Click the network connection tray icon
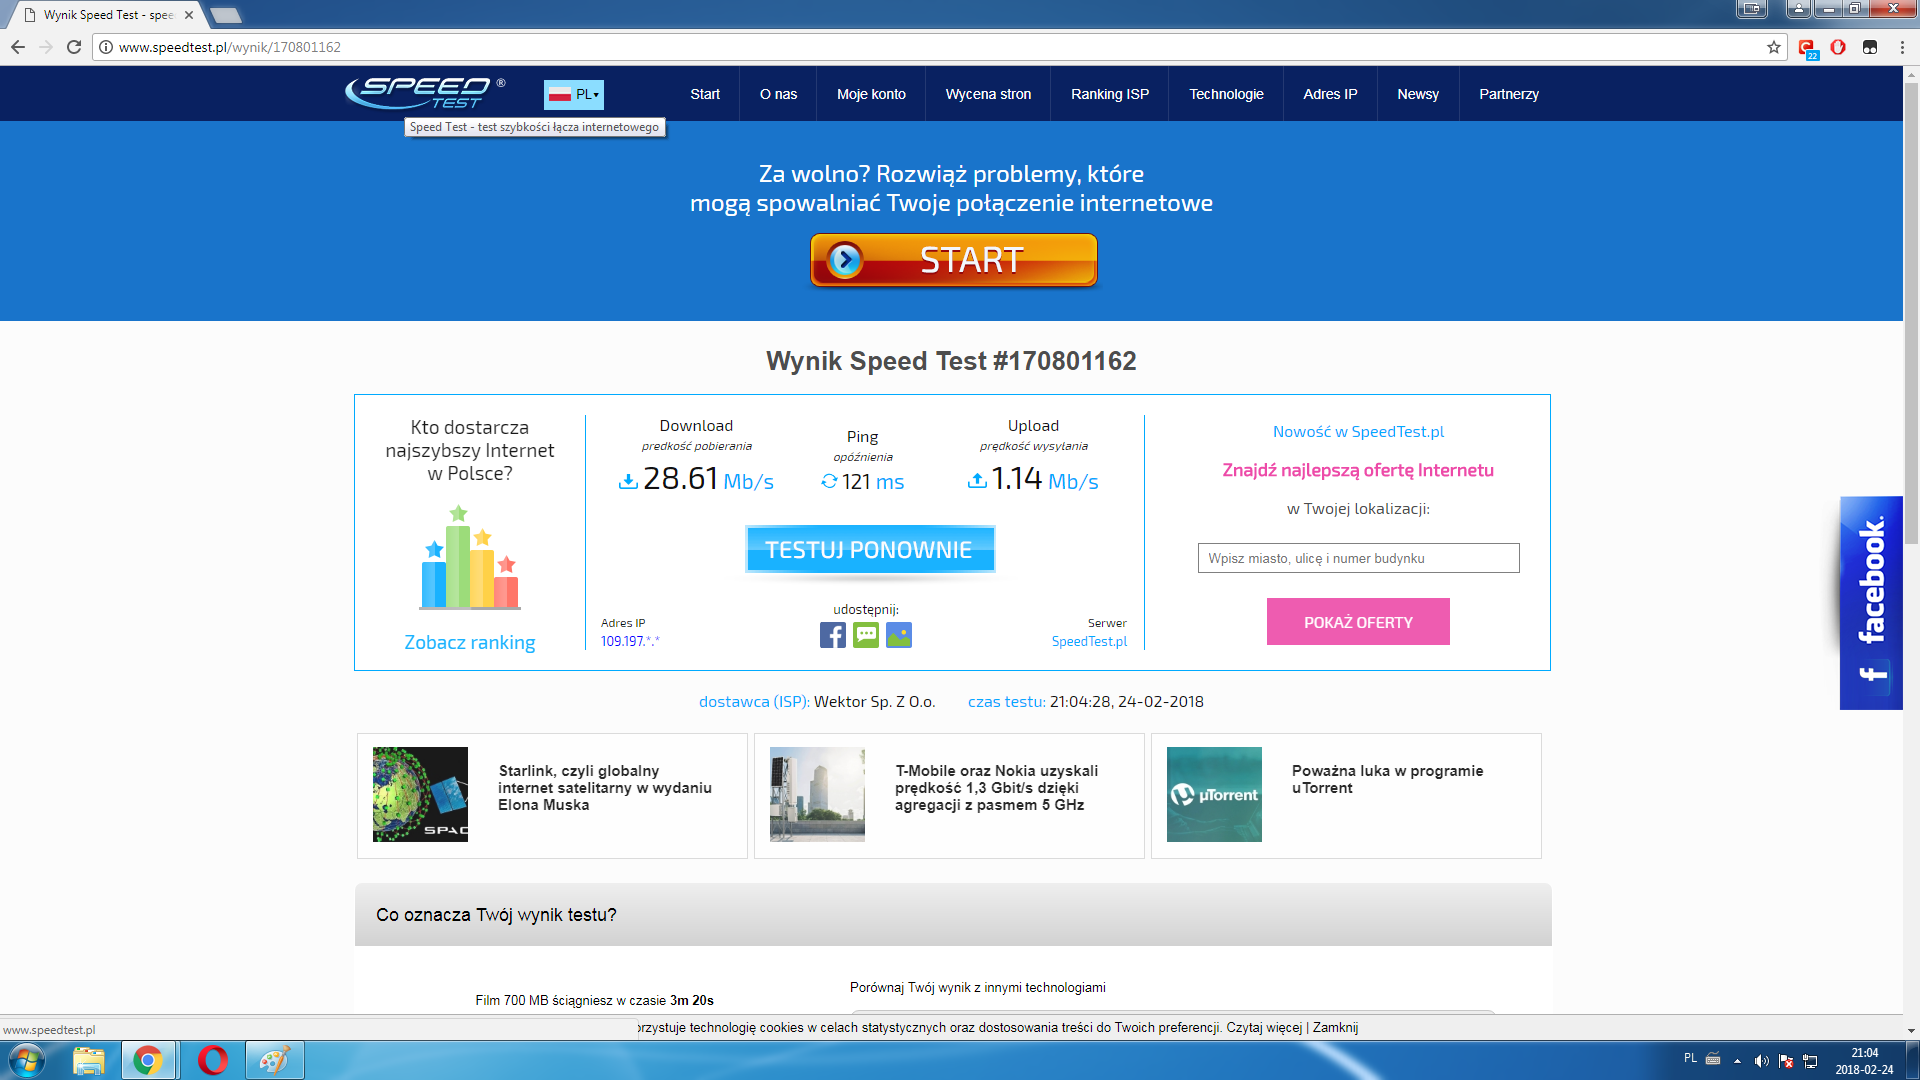1920x1080 pixels. 1810,1061
